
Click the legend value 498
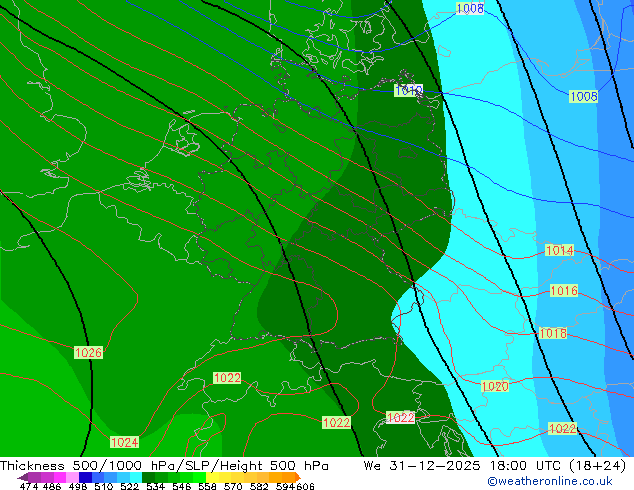[78, 486]
